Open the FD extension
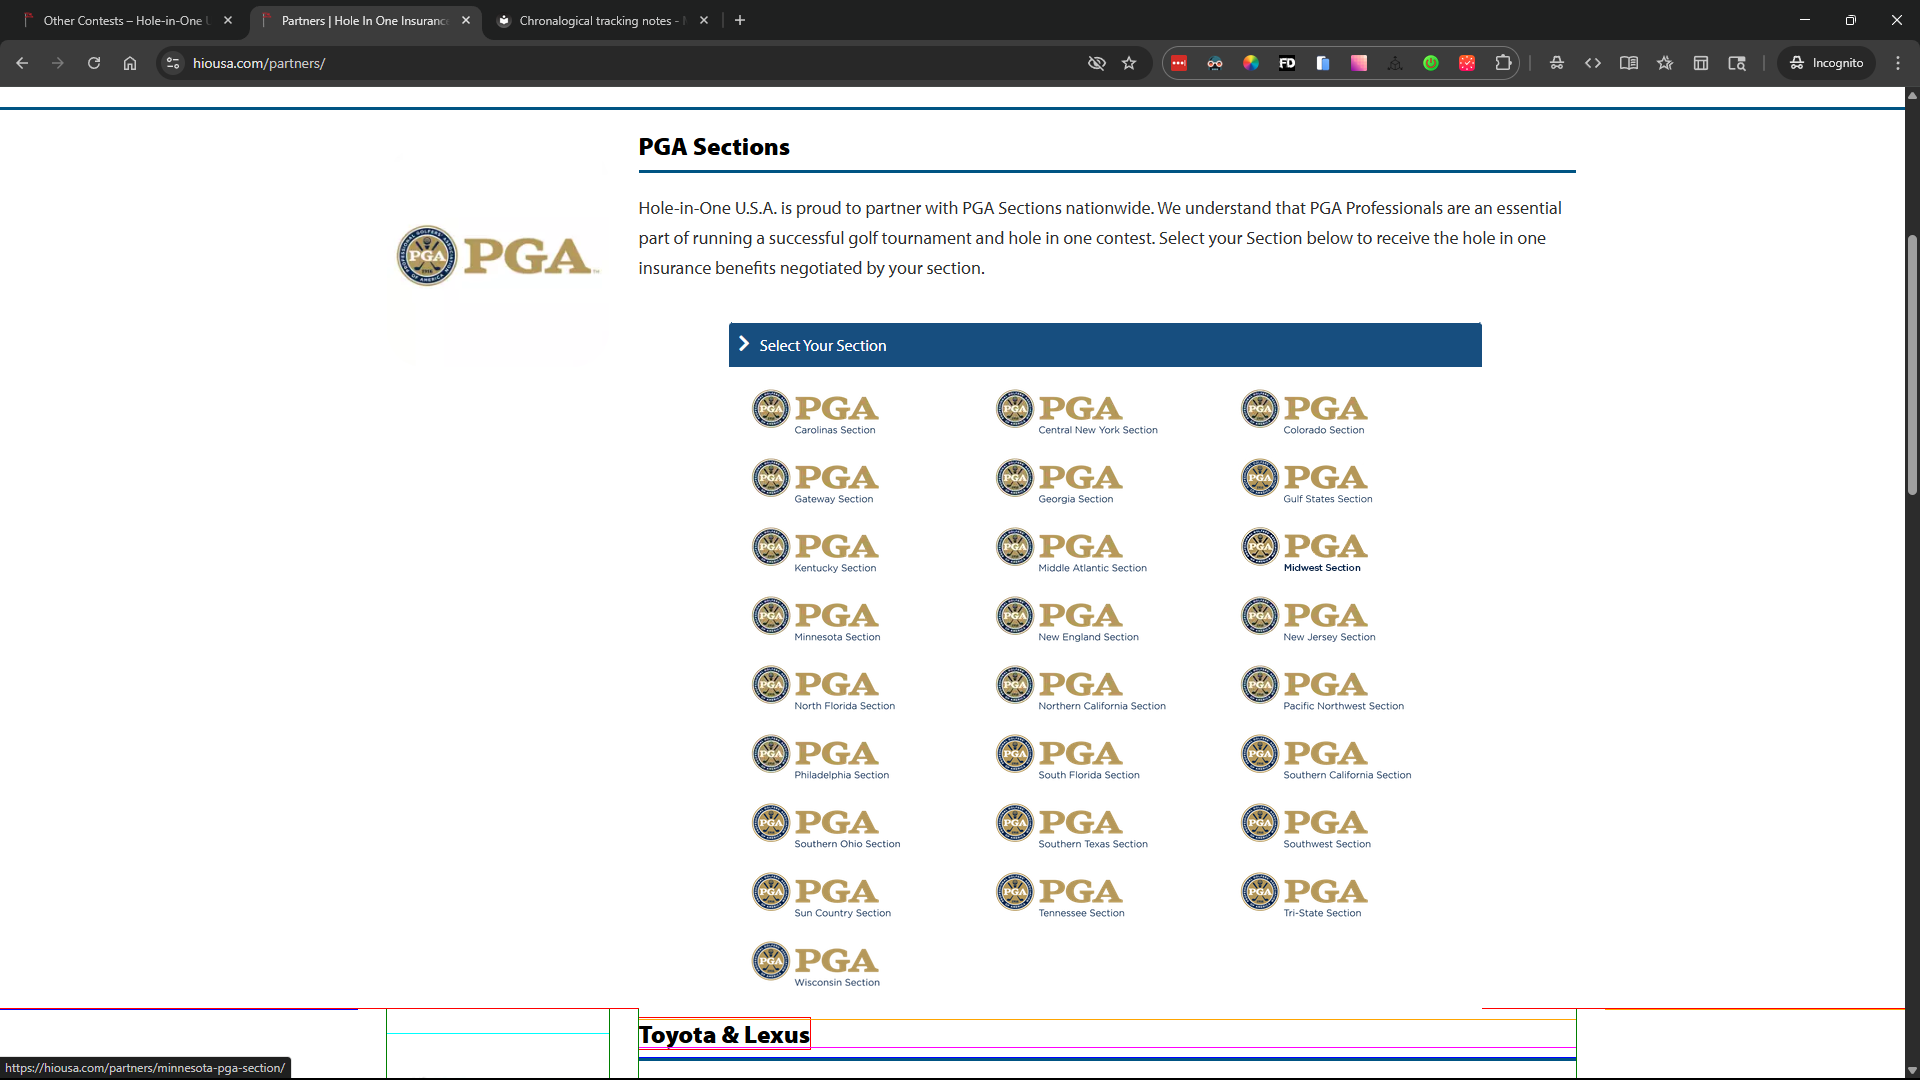Image resolution: width=1920 pixels, height=1080 pixels. point(1287,63)
